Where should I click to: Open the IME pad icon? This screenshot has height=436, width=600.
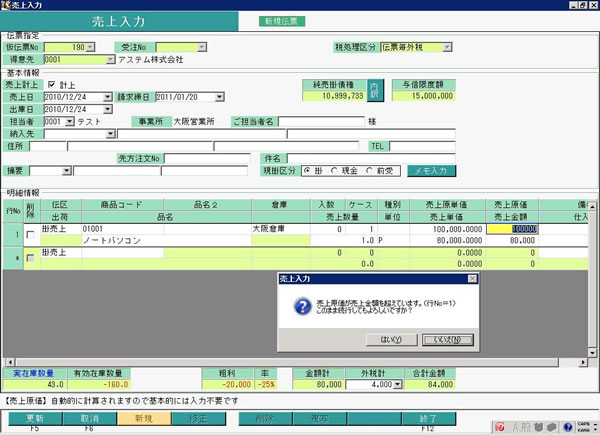(539, 427)
